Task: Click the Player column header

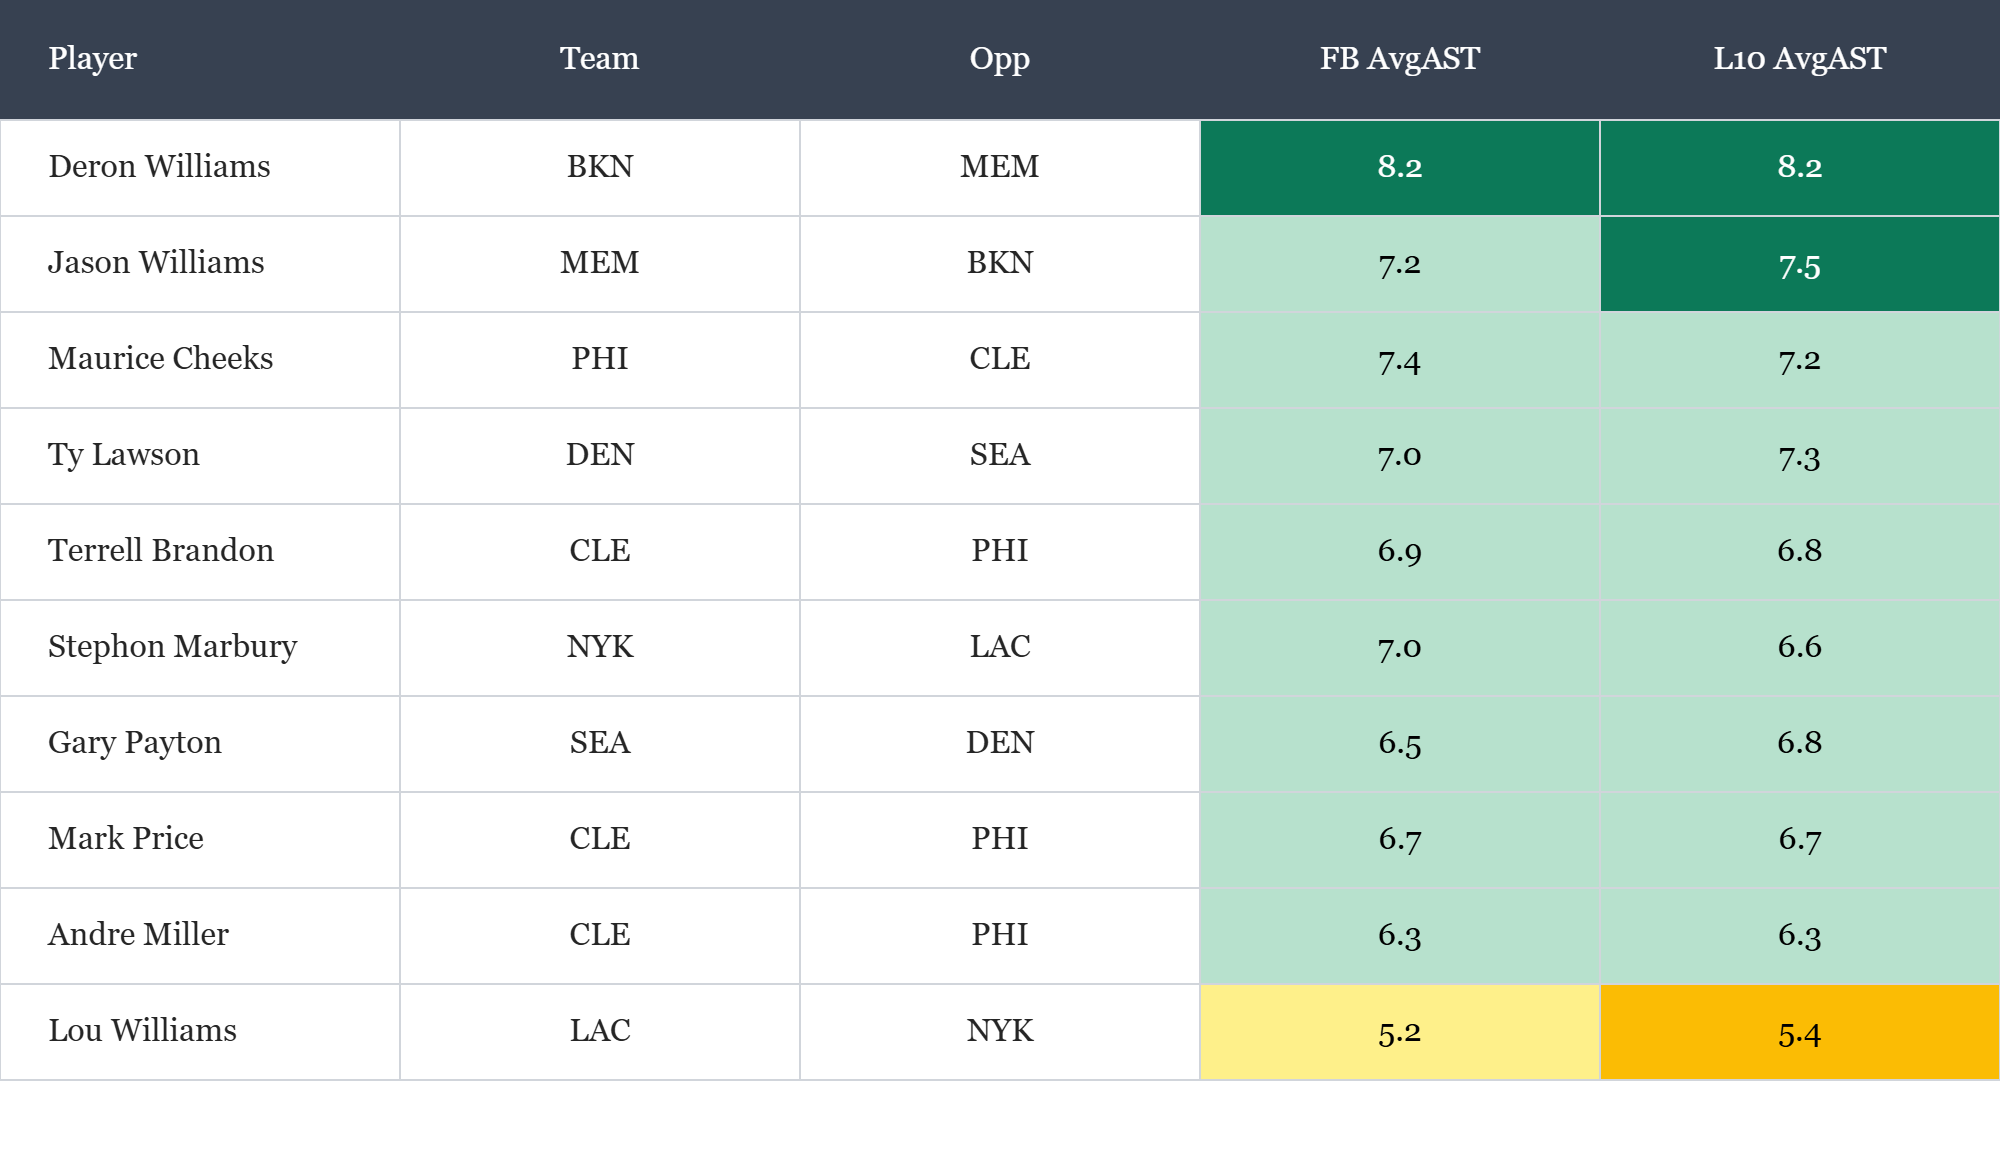Action: (x=93, y=59)
